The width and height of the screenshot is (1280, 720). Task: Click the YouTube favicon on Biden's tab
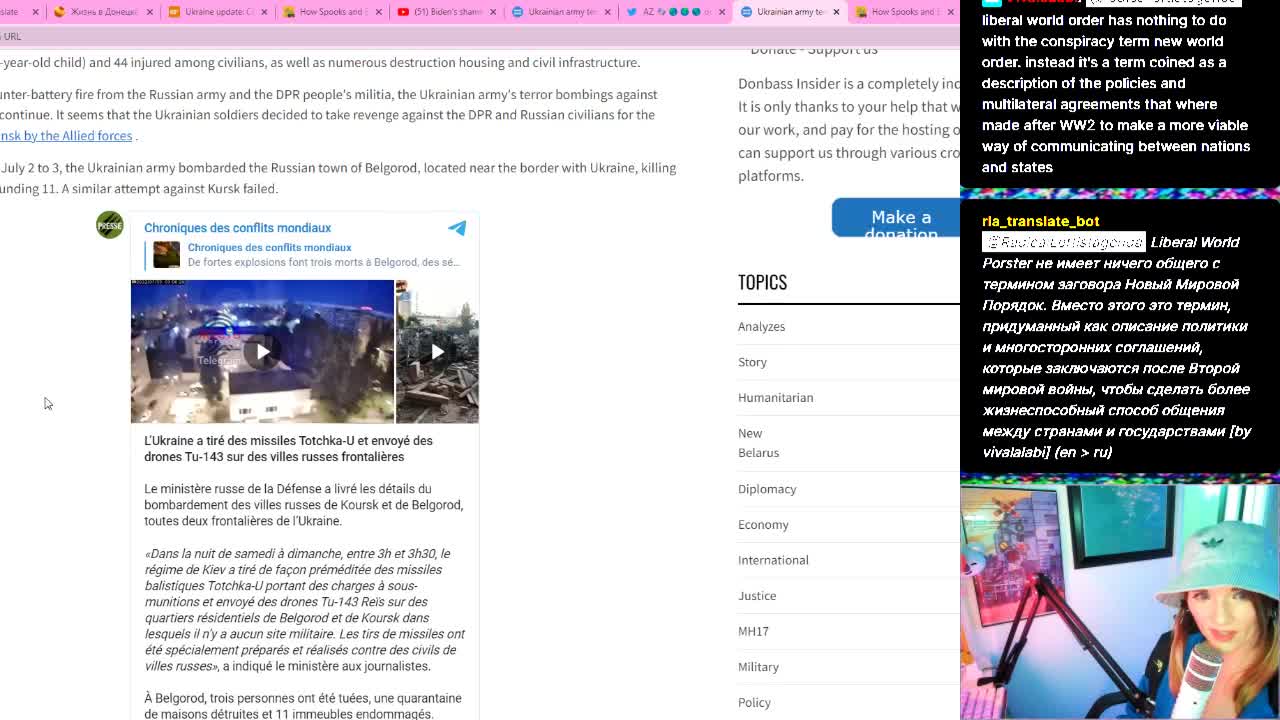[x=403, y=12]
